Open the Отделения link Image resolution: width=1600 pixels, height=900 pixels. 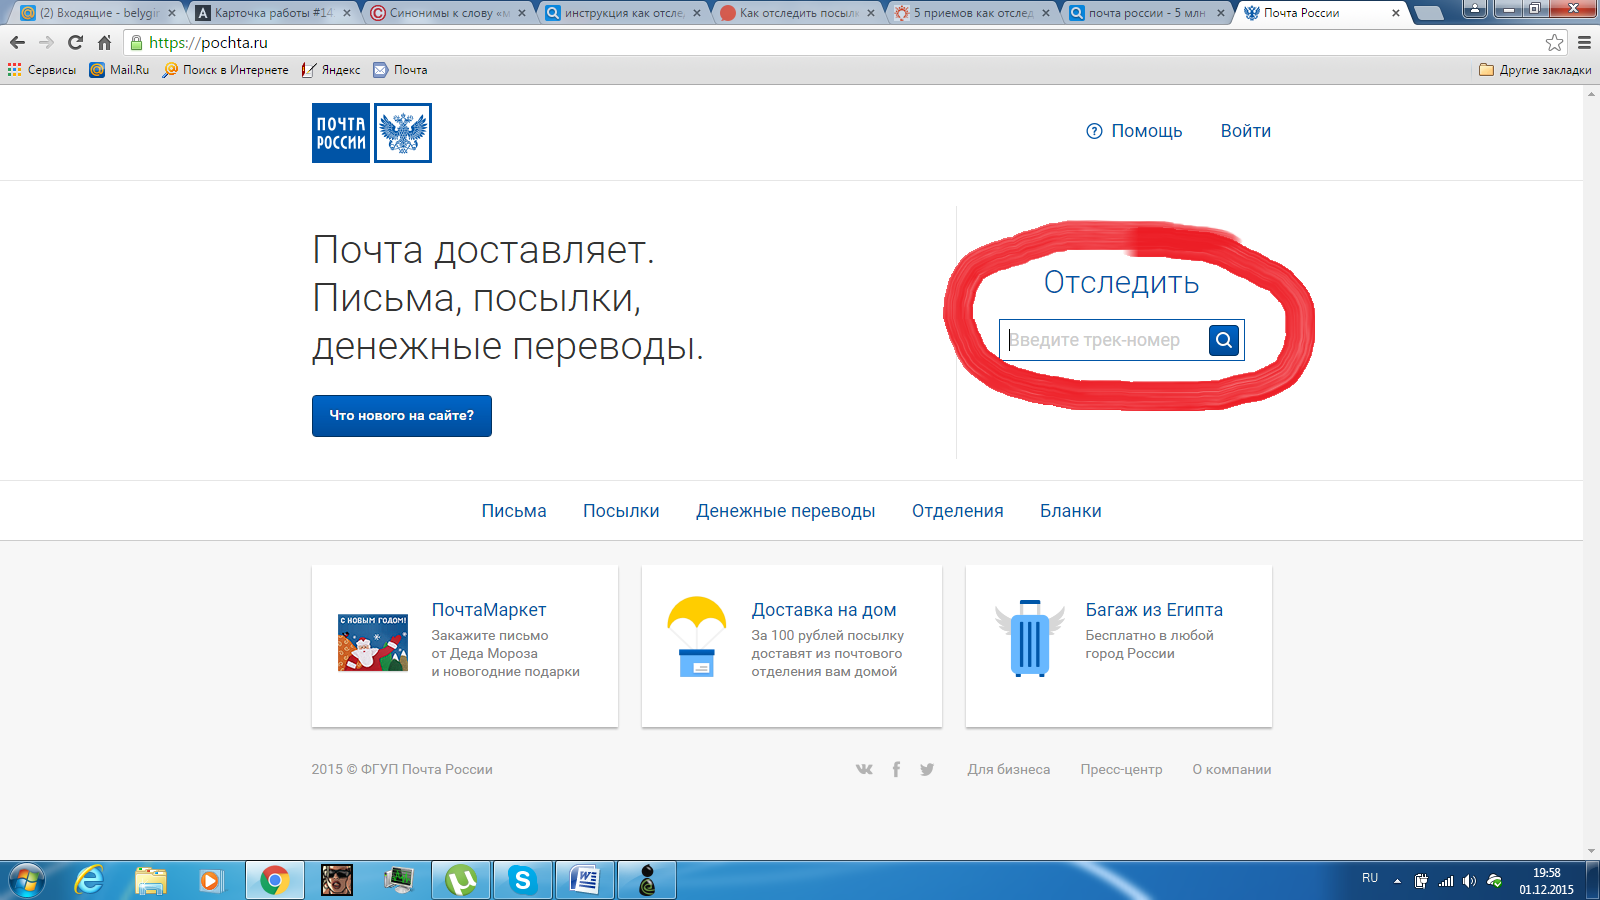tap(958, 511)
